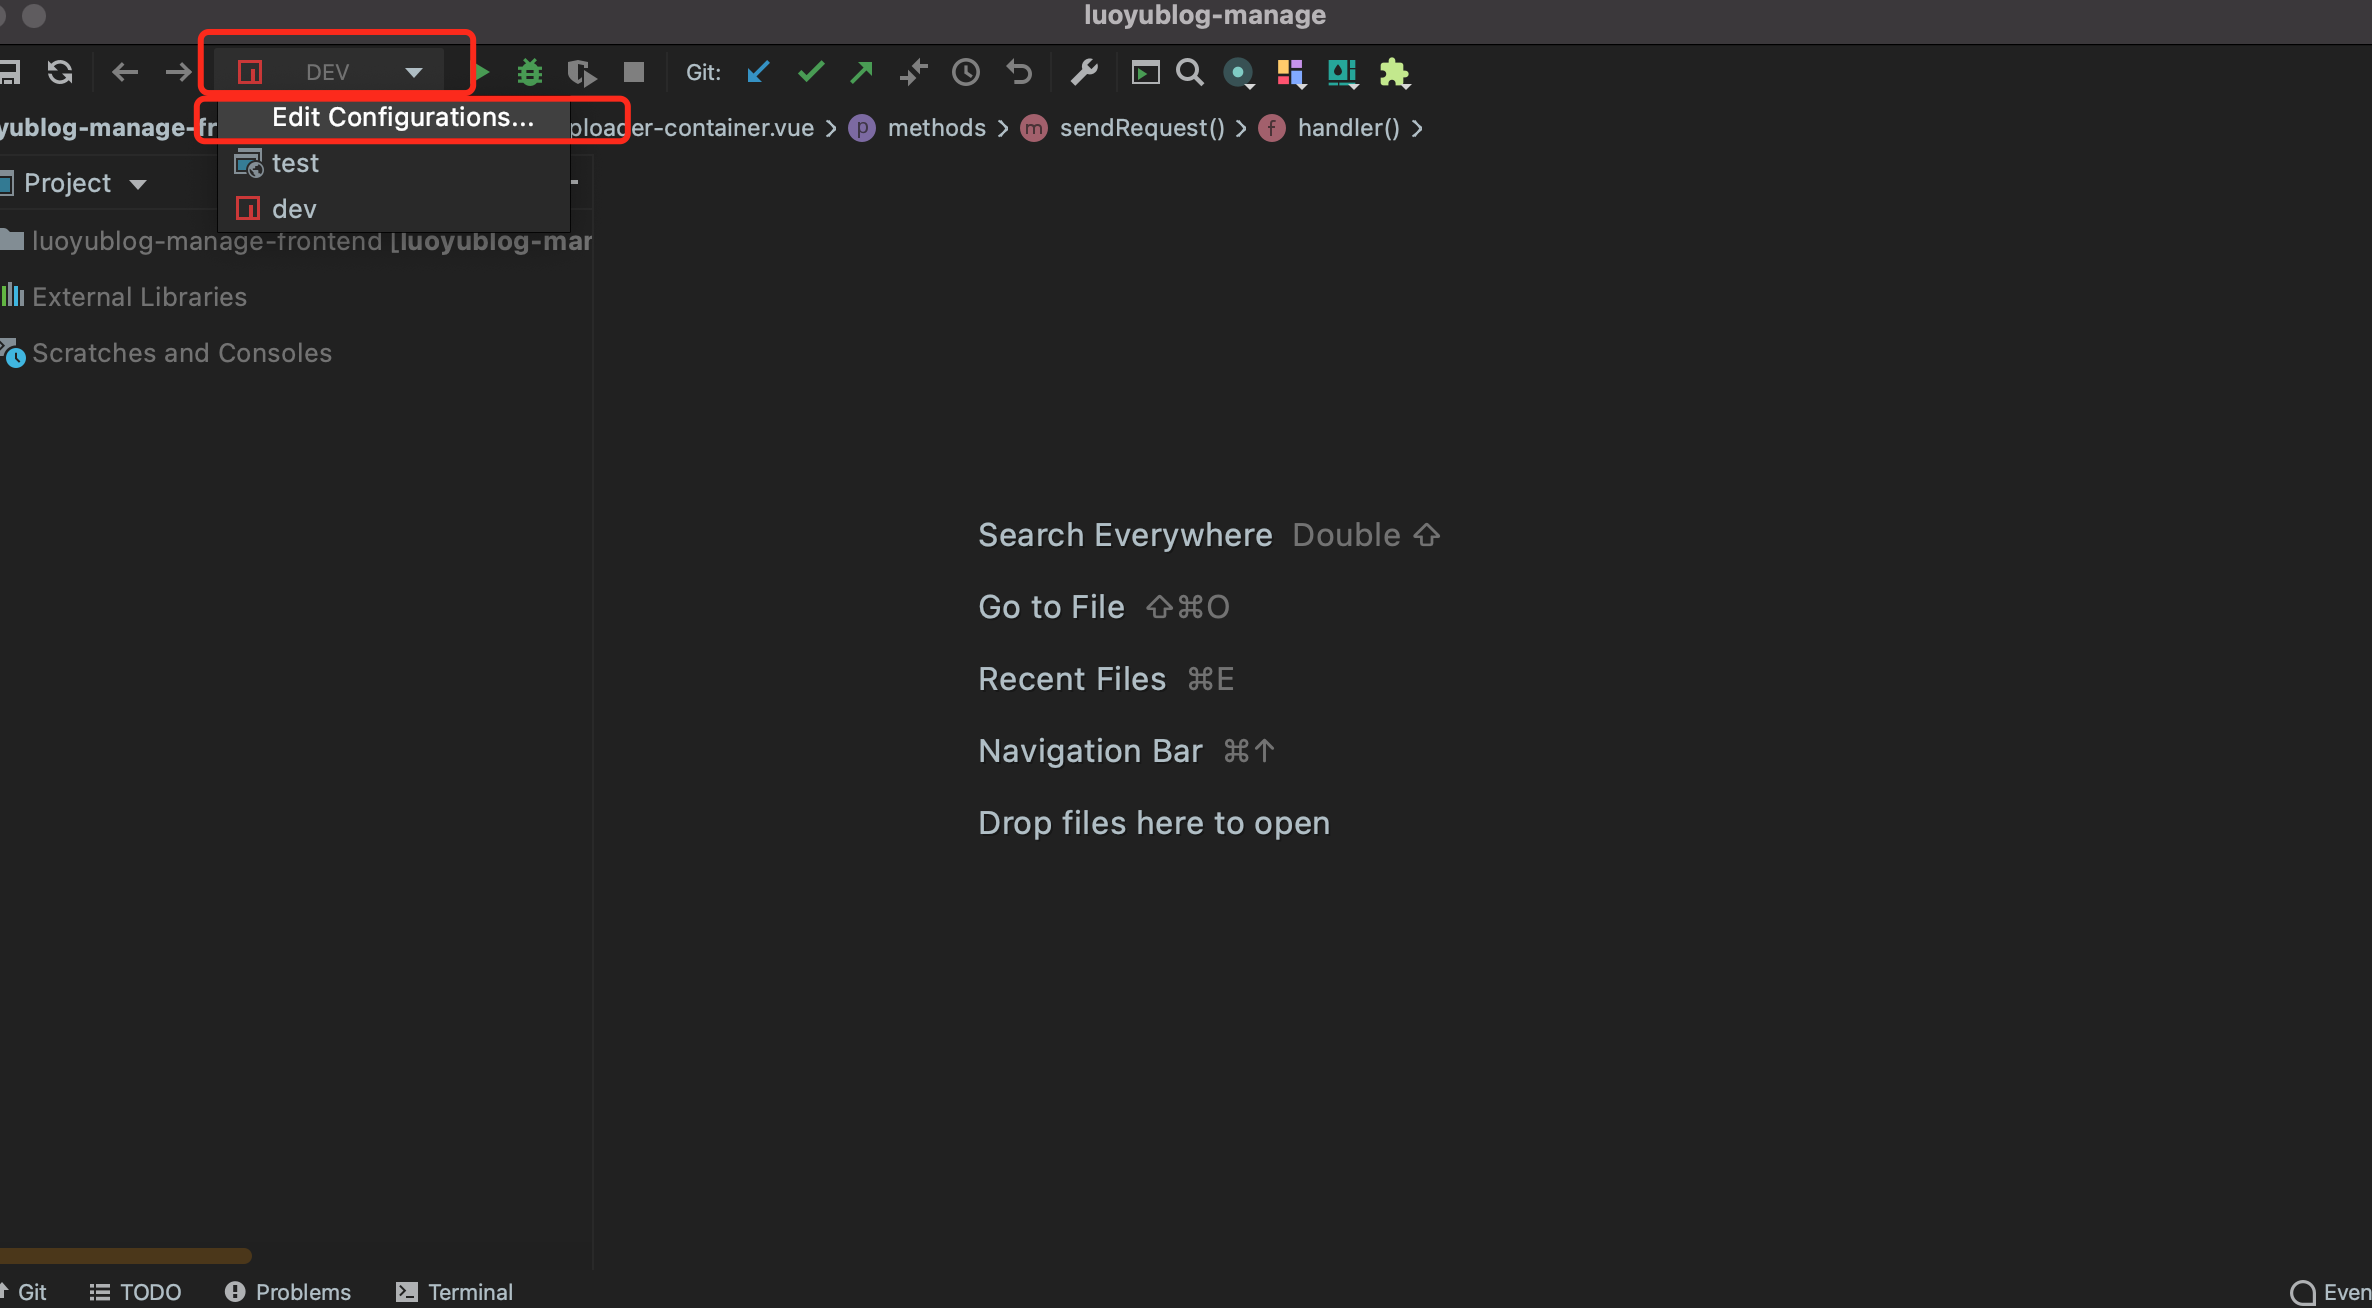Image resolution: width=2372 pixels, height=1308 pixels.
Task: Rollback changes with undo arrow icon
Action: pyautogui.click(x=1019, y=72)
